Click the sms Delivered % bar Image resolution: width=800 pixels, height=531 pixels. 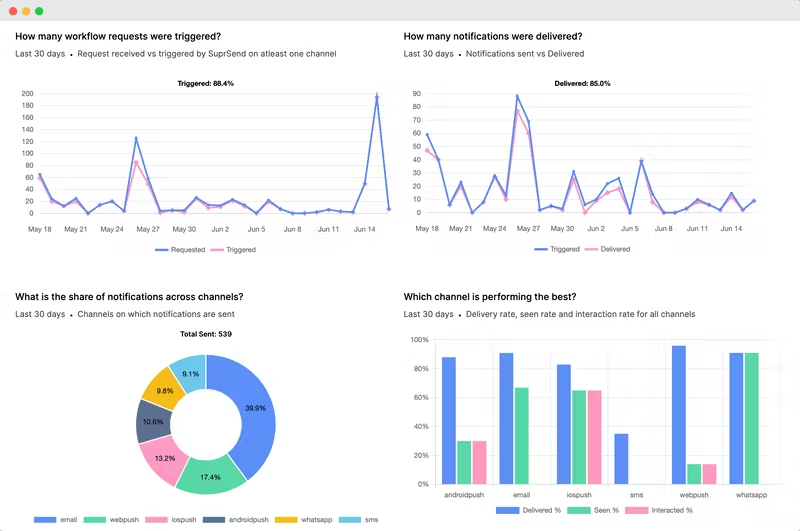621,459
